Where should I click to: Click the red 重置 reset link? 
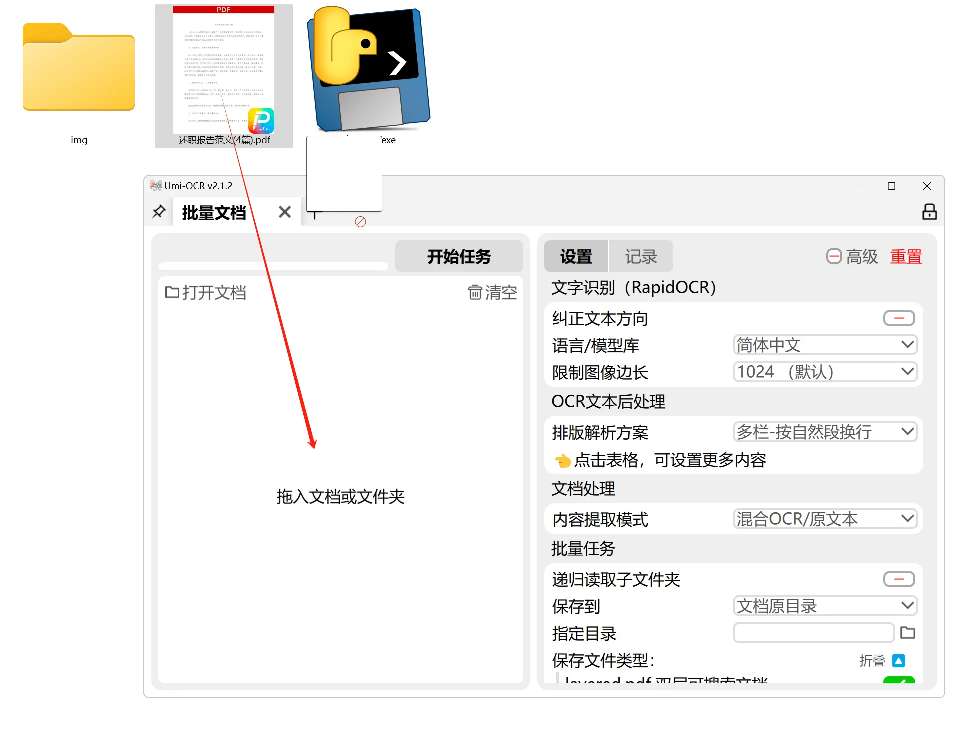[x=906, y=257]
